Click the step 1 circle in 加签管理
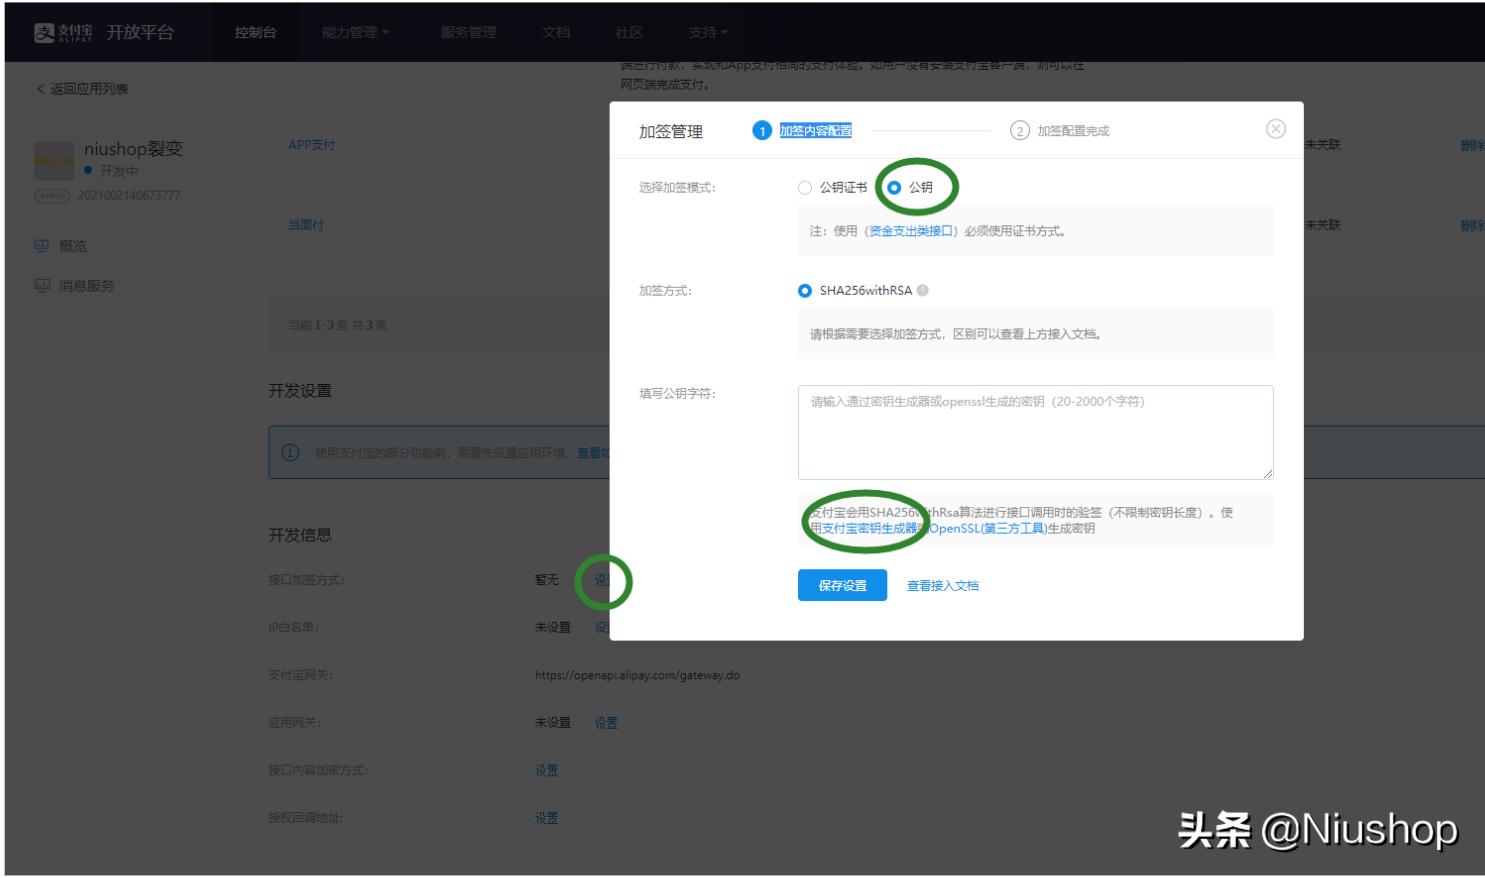The height and width of the screenshot is (878, 1485). coord(762,131)
